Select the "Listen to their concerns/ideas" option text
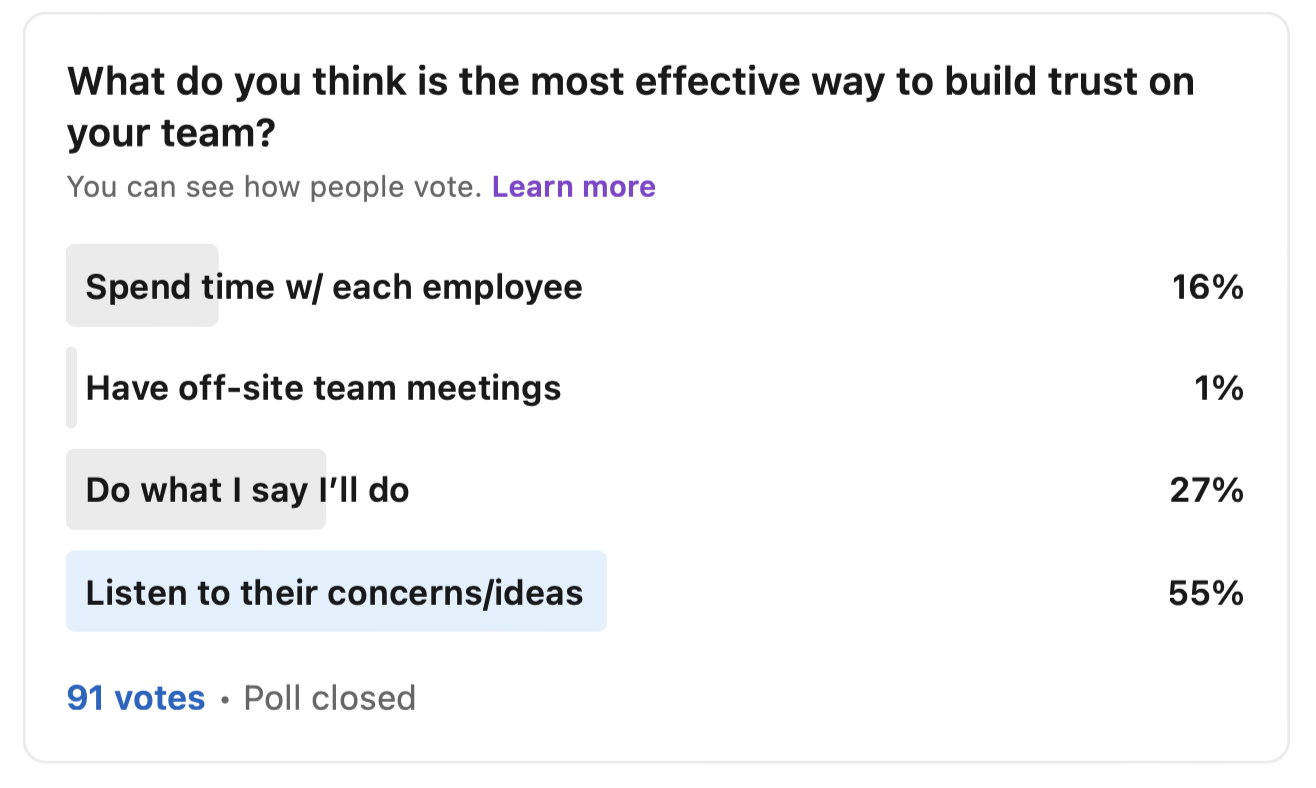The width and height of the screenshot is (1316, 788). [334, 592]
